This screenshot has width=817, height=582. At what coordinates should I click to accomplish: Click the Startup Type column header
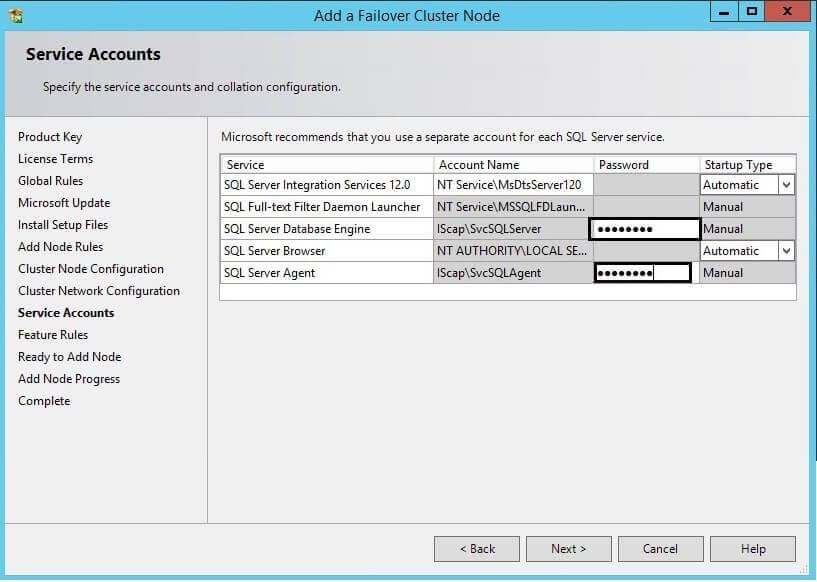point(748,165)
